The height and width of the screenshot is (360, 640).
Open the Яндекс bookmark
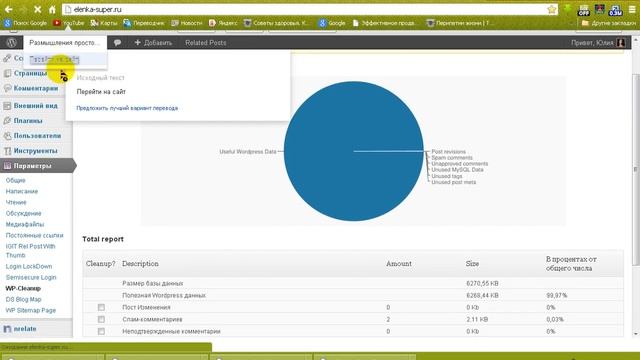click(223, 23)
